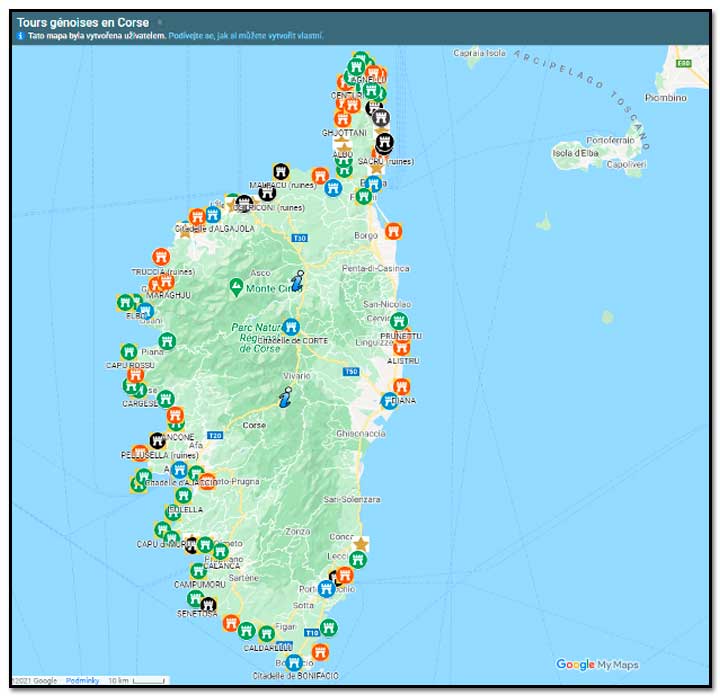The height and width of the screenshot is (696, 720).
Task: Click the green tower marker right of CARGESE
Action: point(165,399)
